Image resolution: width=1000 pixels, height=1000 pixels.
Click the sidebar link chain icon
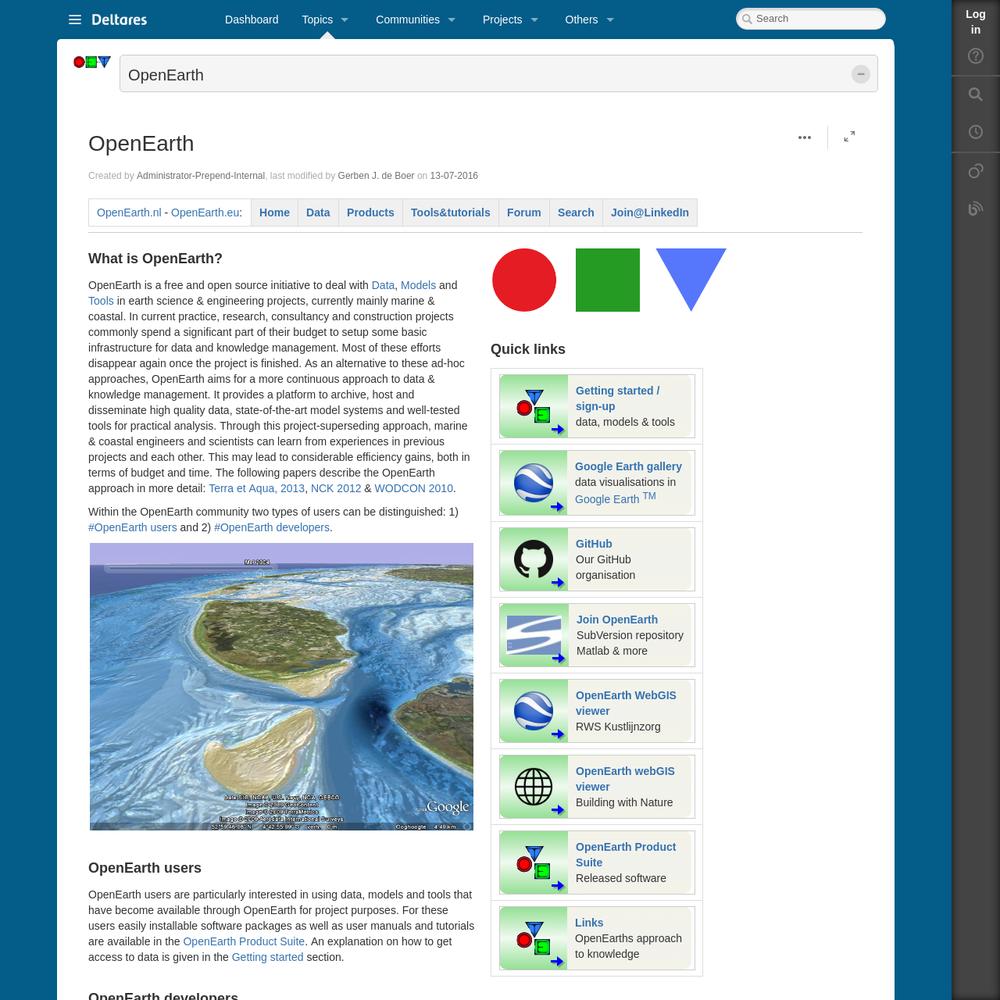pos(975,171)
